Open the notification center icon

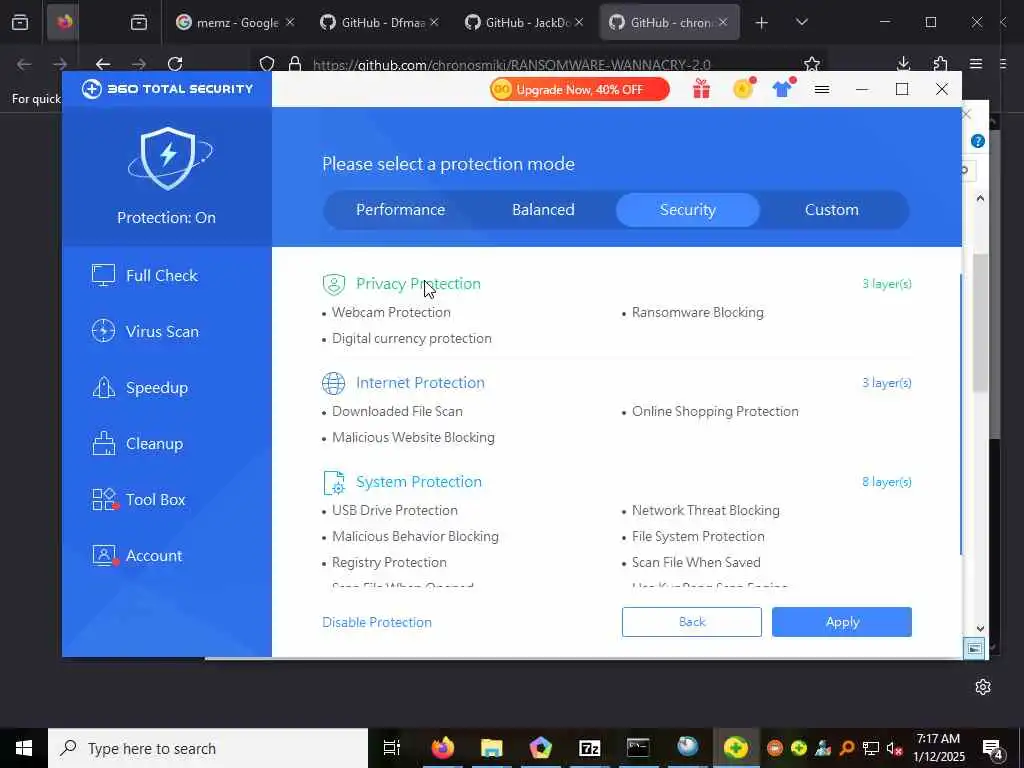pos(992,749)
